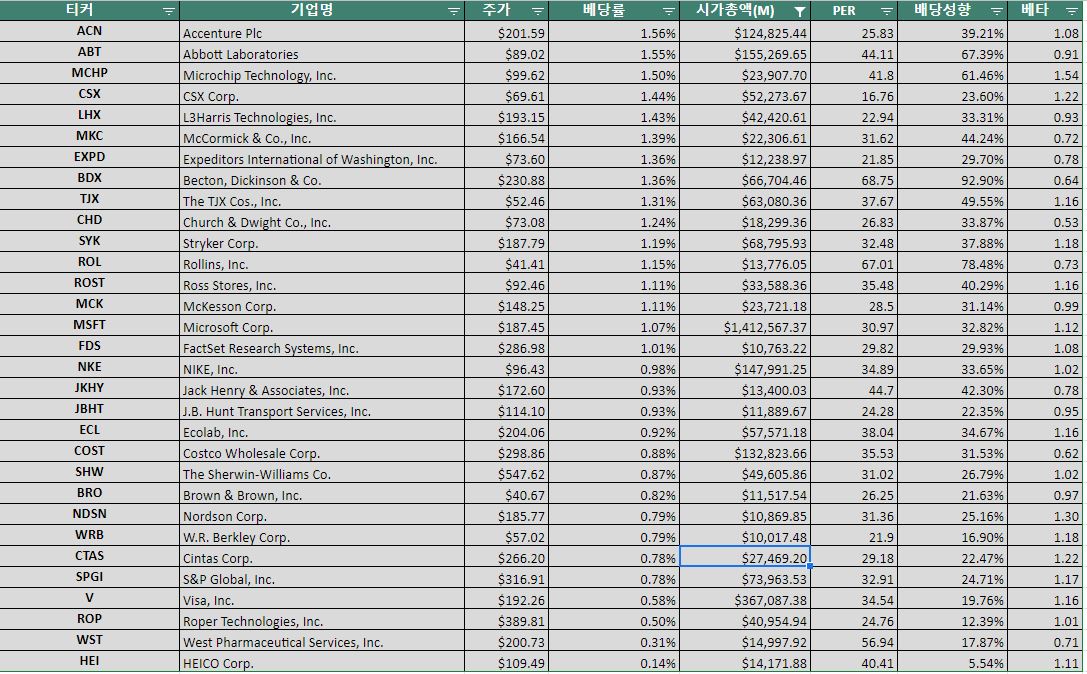
Task: Select Abbott Laboratories company name cell
Action: click(322, 53)
